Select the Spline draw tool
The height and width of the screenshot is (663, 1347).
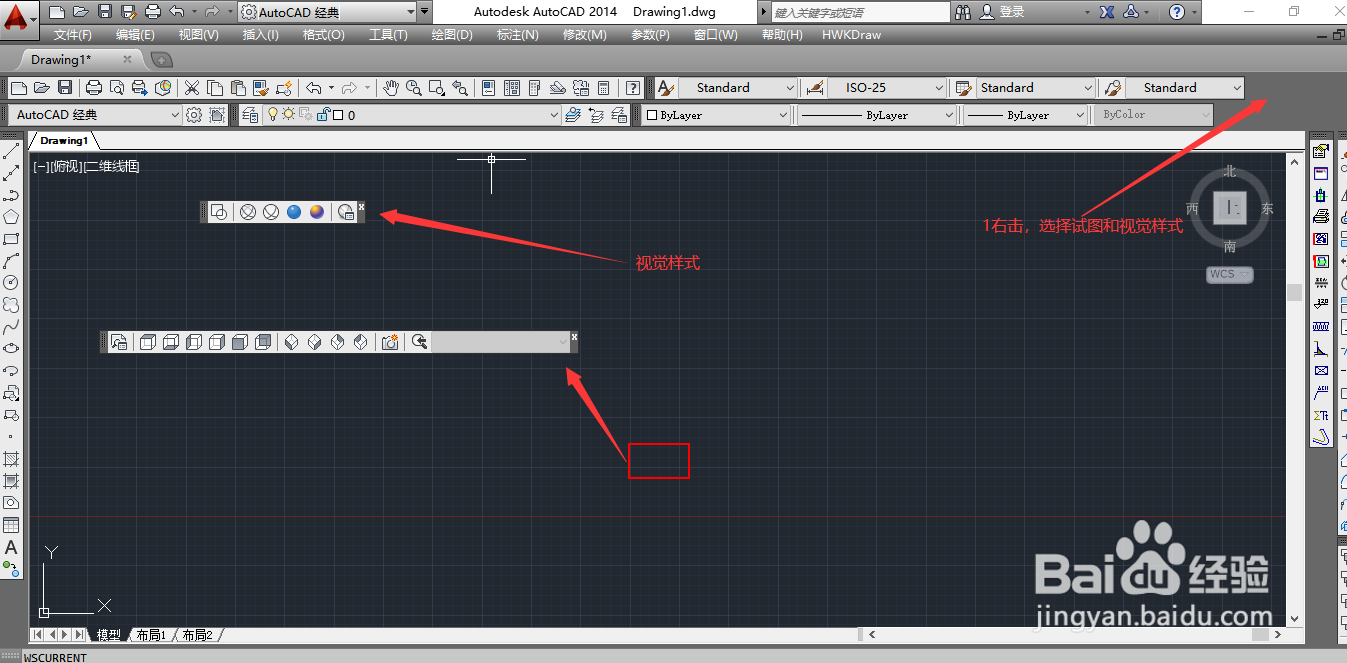click(11, 327)
